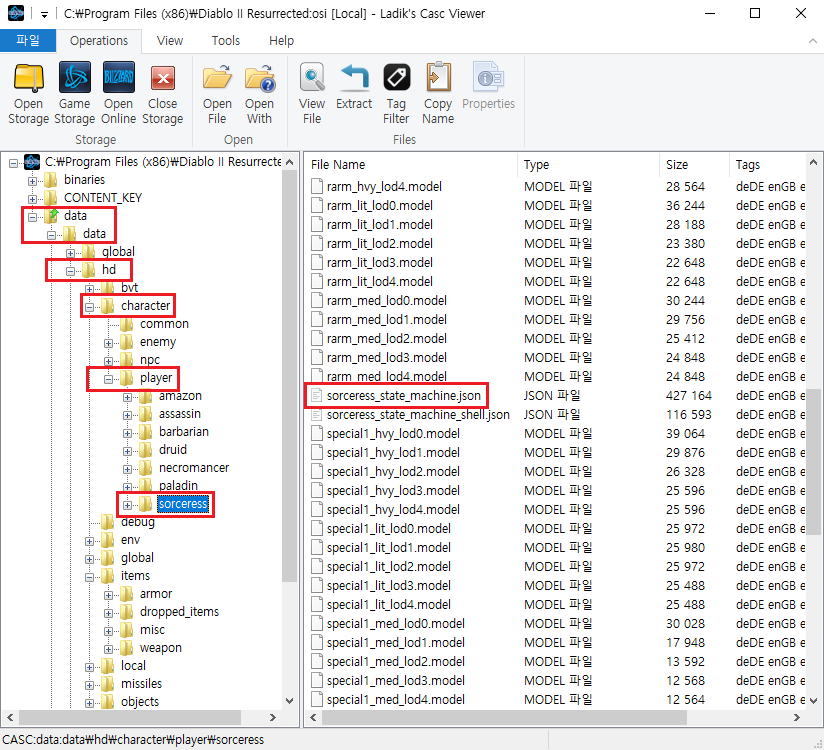
Task: Click the file list scroll-down arrow
Action: pos(813,700)
